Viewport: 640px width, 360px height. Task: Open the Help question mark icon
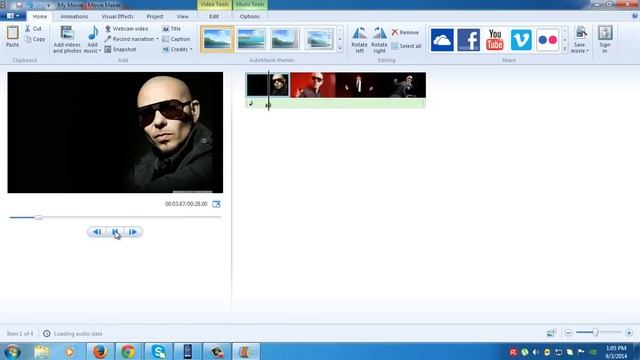[x=635, y=16]
